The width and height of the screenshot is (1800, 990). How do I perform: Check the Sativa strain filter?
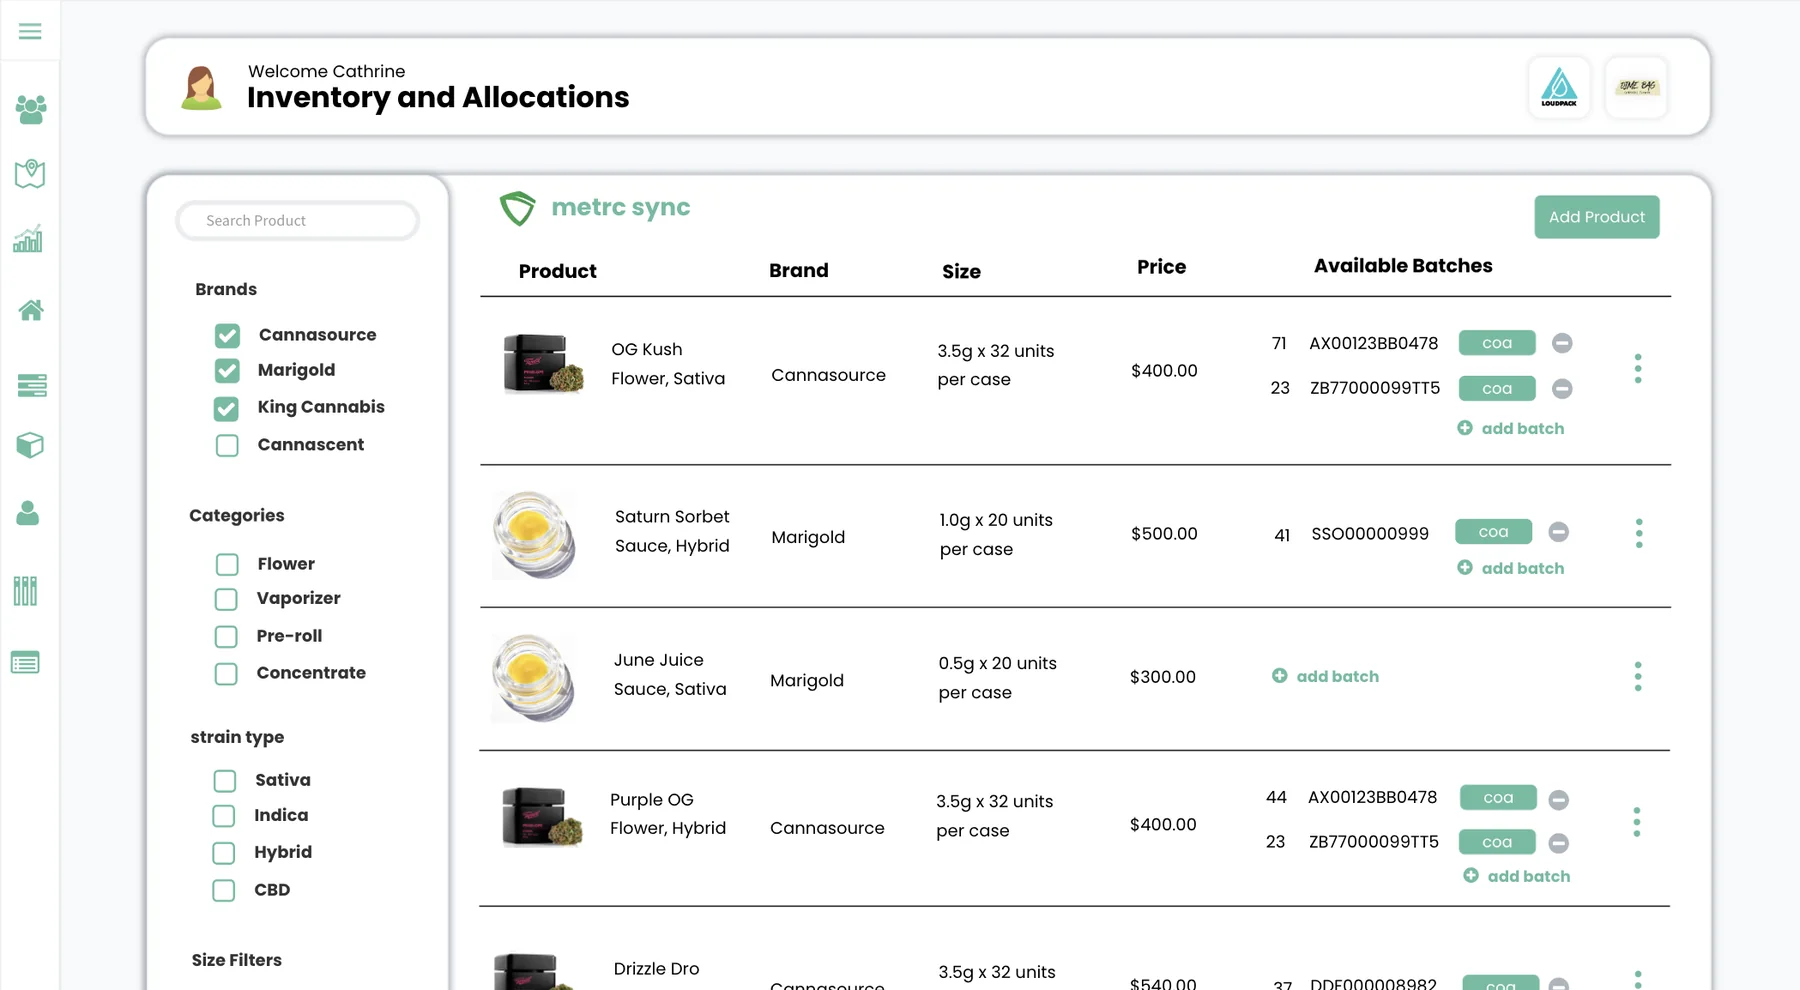(225, 780)
